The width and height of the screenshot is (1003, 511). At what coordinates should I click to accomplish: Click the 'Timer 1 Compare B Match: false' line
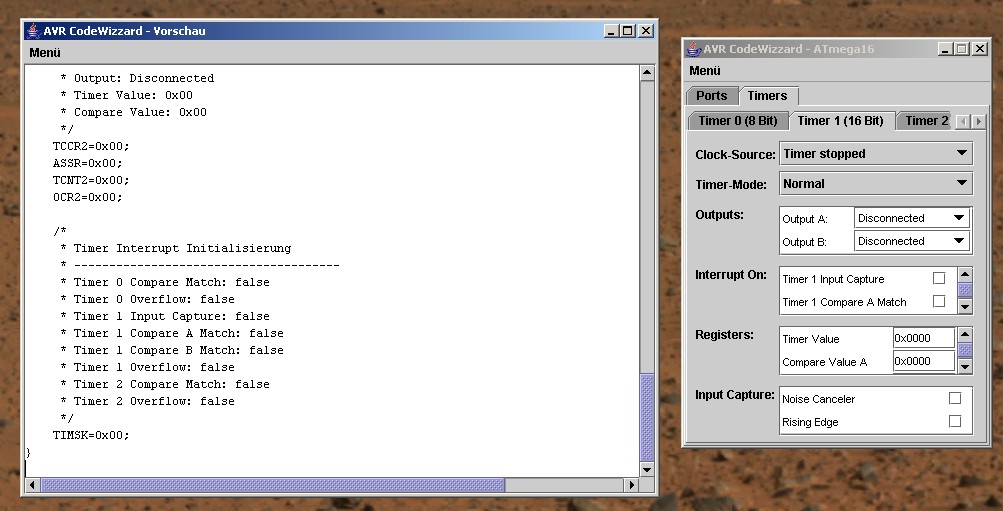[172, 350]
